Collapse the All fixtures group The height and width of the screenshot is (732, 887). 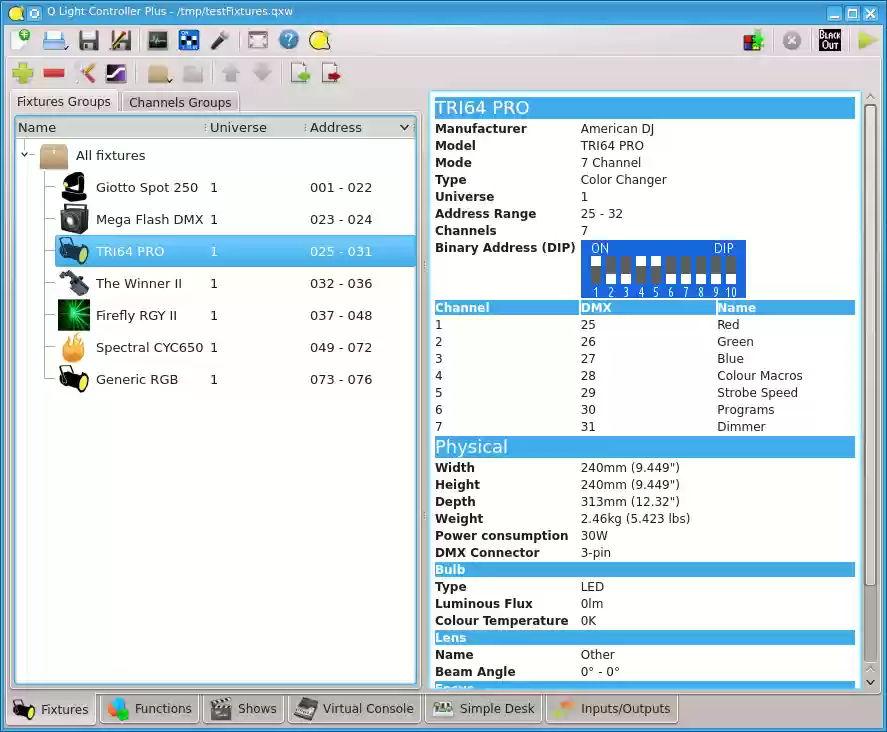24,156
